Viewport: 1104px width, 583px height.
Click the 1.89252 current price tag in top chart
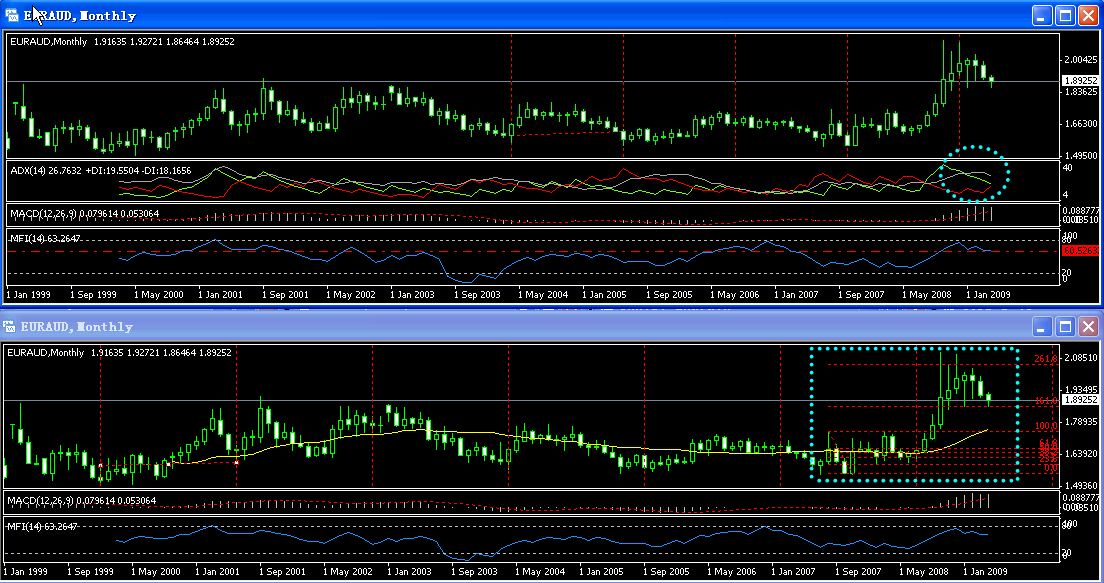click(x=1080, y=81)
